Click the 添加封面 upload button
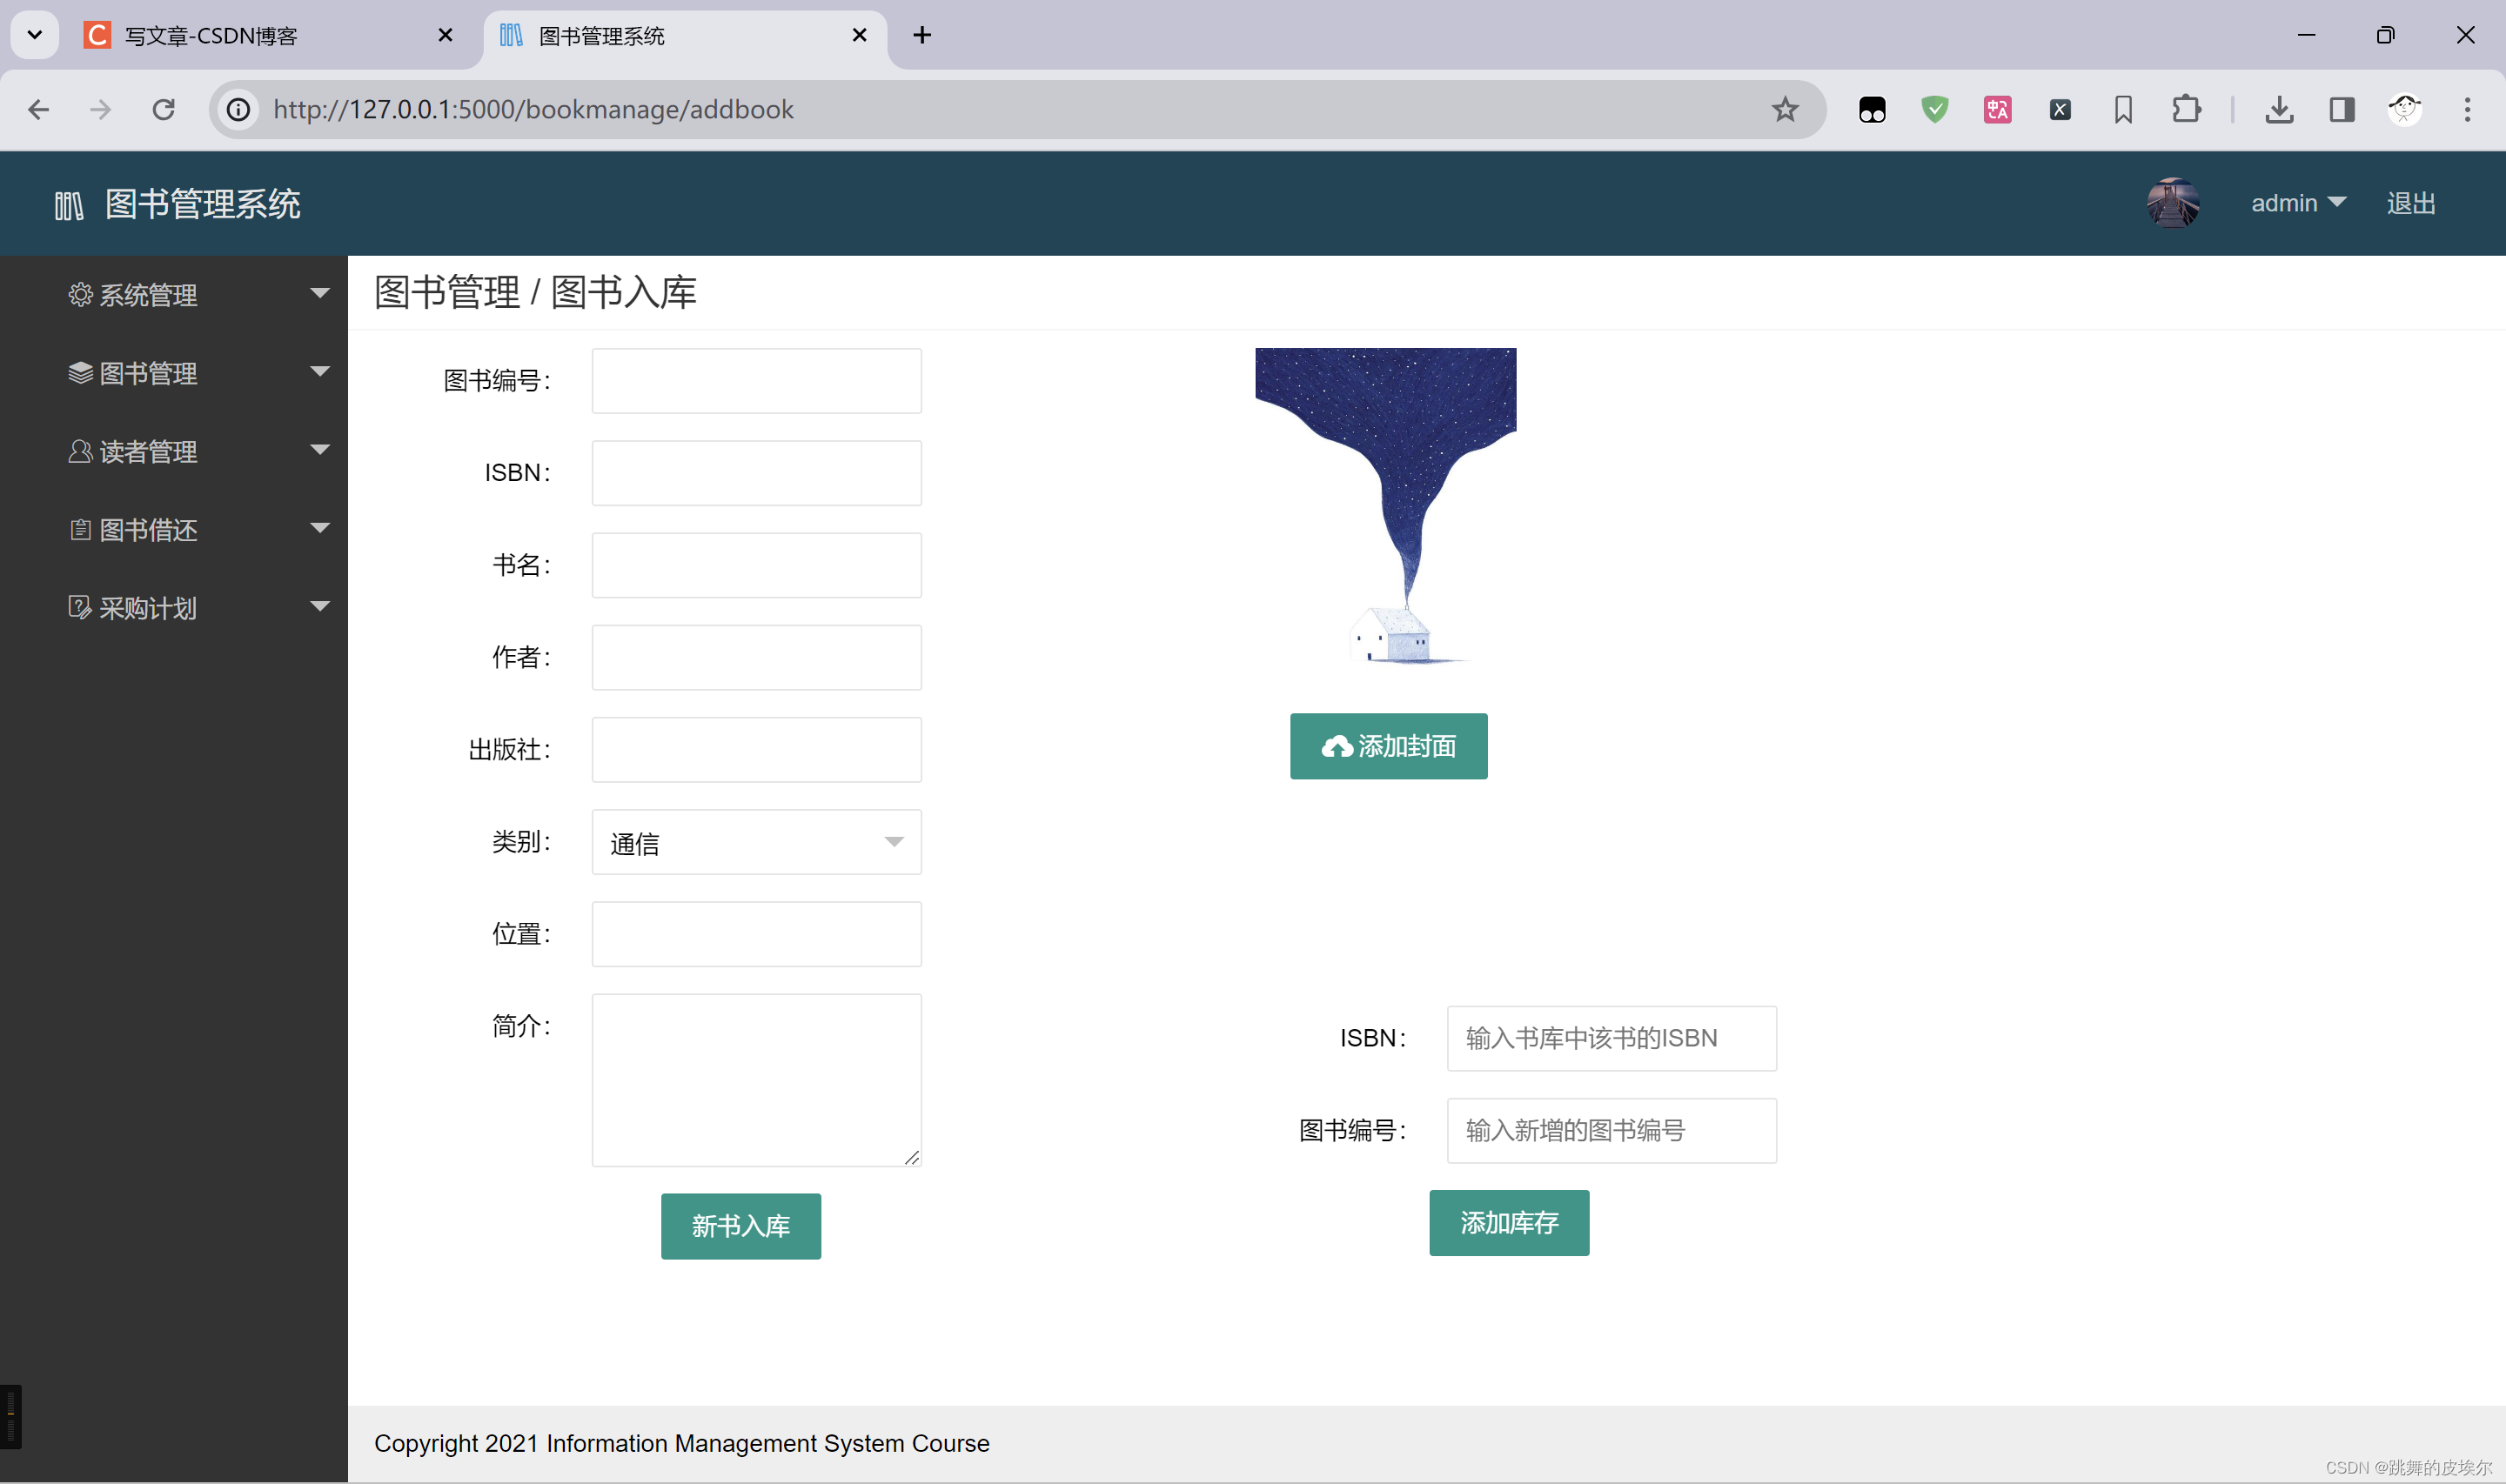The height and width of the screenshot is (1484, 2506). coord(1388,746)
